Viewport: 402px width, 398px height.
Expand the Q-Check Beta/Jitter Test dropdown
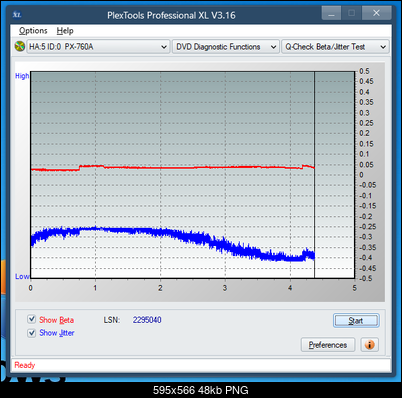335,47
